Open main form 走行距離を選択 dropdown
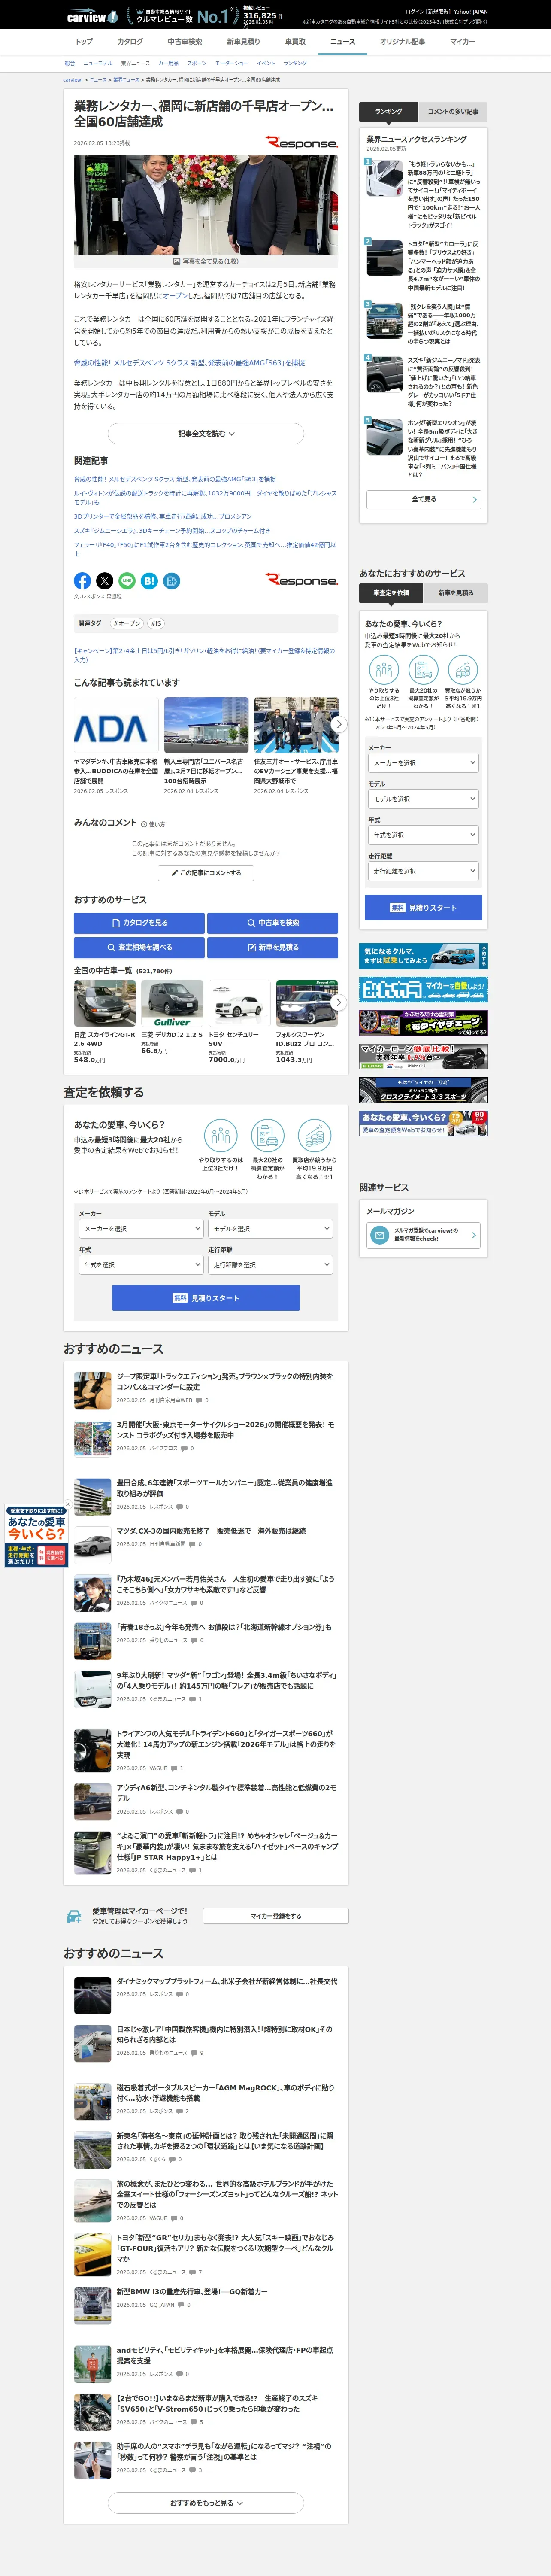 pos(270,1265)
